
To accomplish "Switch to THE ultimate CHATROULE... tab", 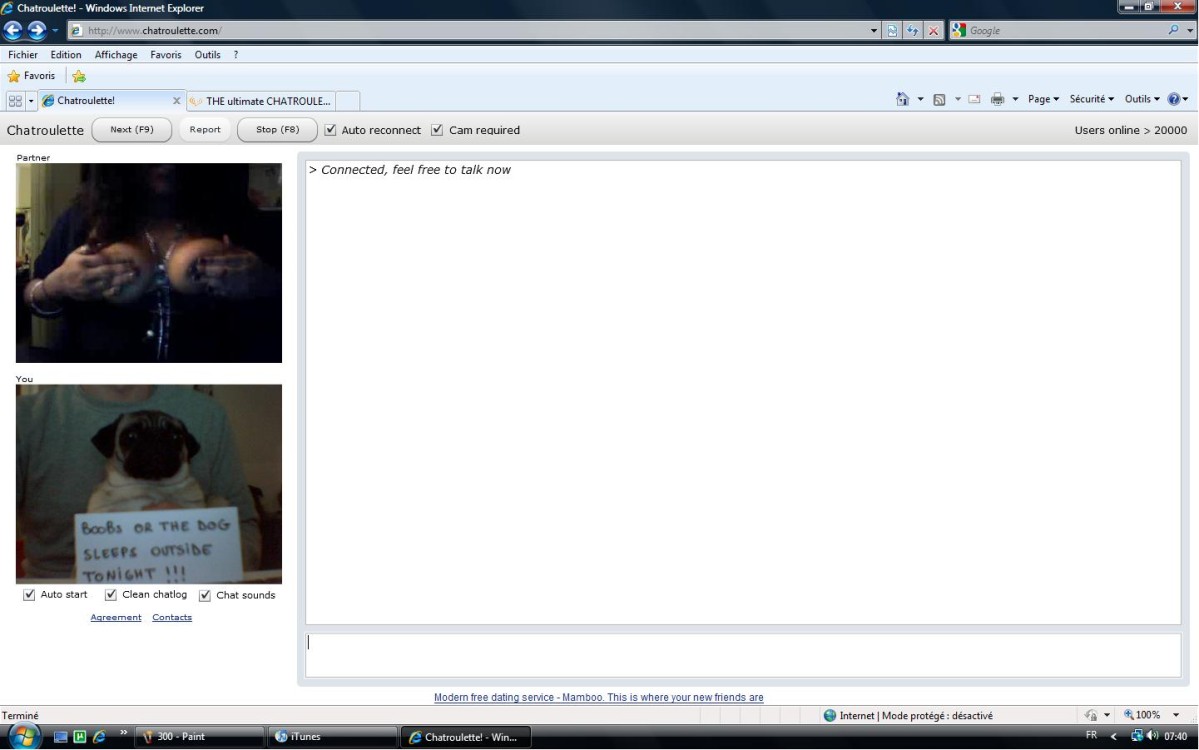I will [261, 101].
